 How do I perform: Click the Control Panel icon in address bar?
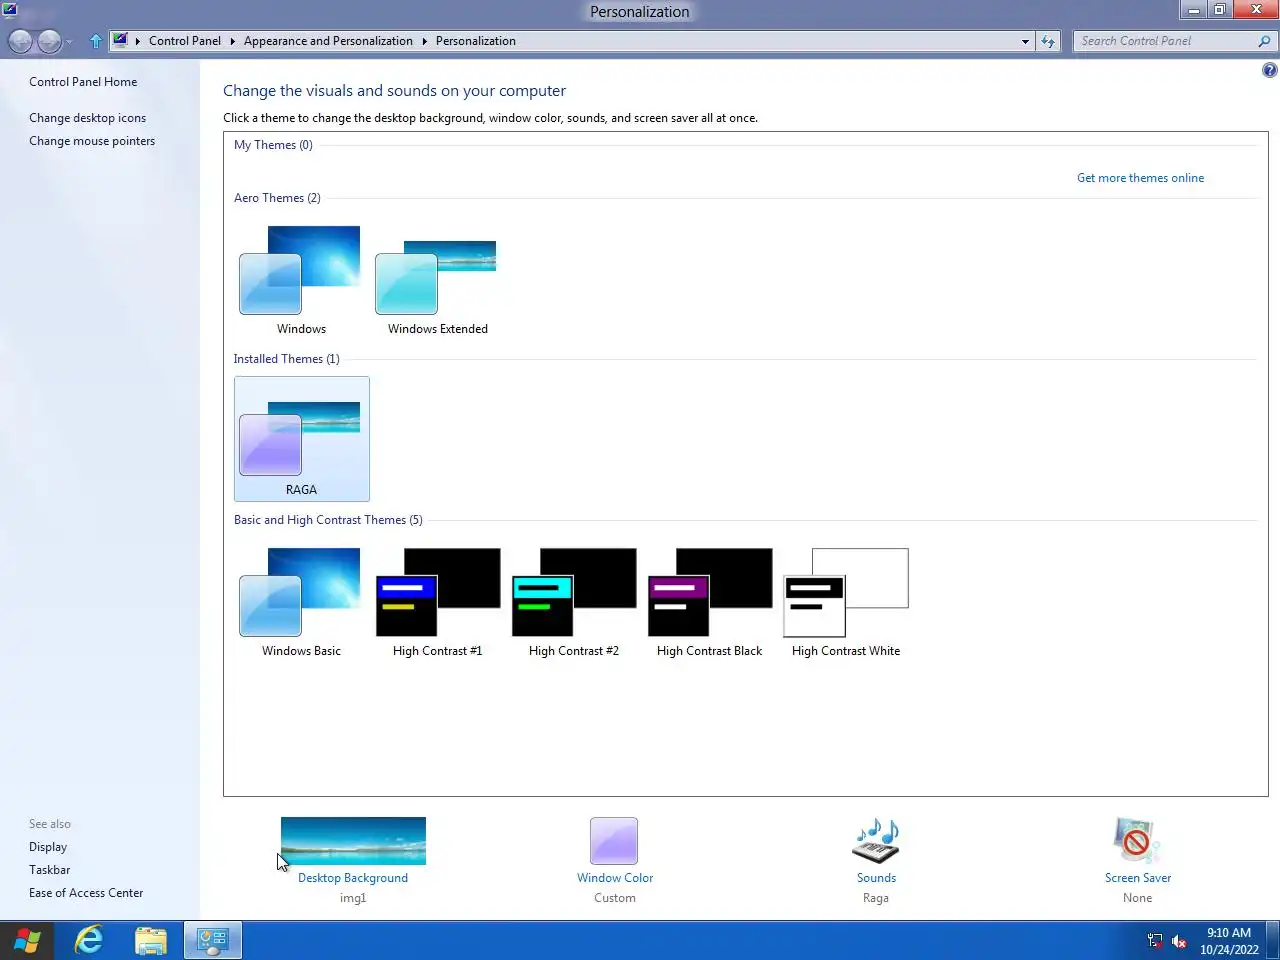(120, 40)
